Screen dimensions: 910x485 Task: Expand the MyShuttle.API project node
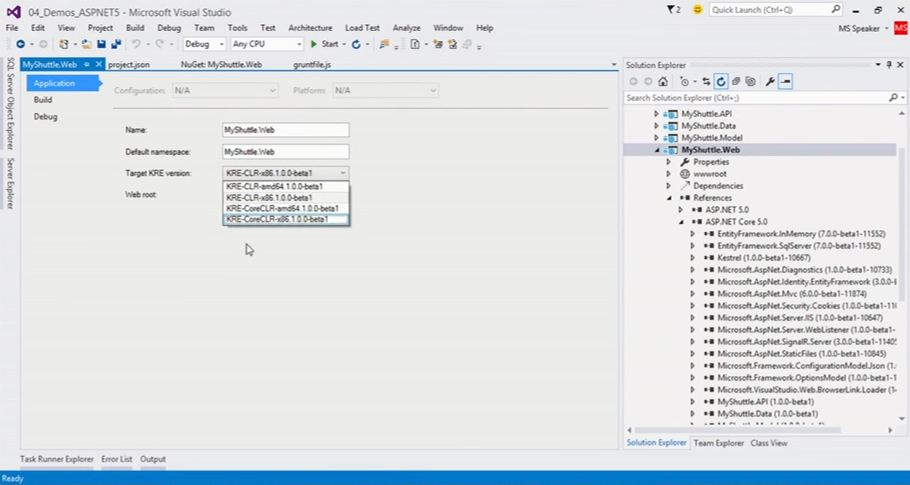656,114
